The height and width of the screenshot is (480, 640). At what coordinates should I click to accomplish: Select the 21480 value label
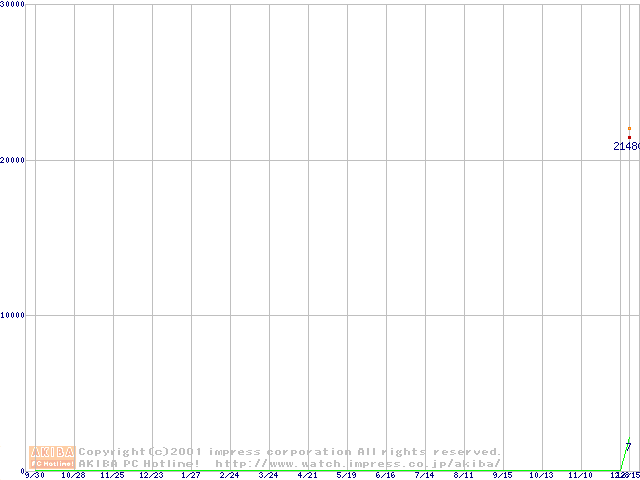pos(626,146)
